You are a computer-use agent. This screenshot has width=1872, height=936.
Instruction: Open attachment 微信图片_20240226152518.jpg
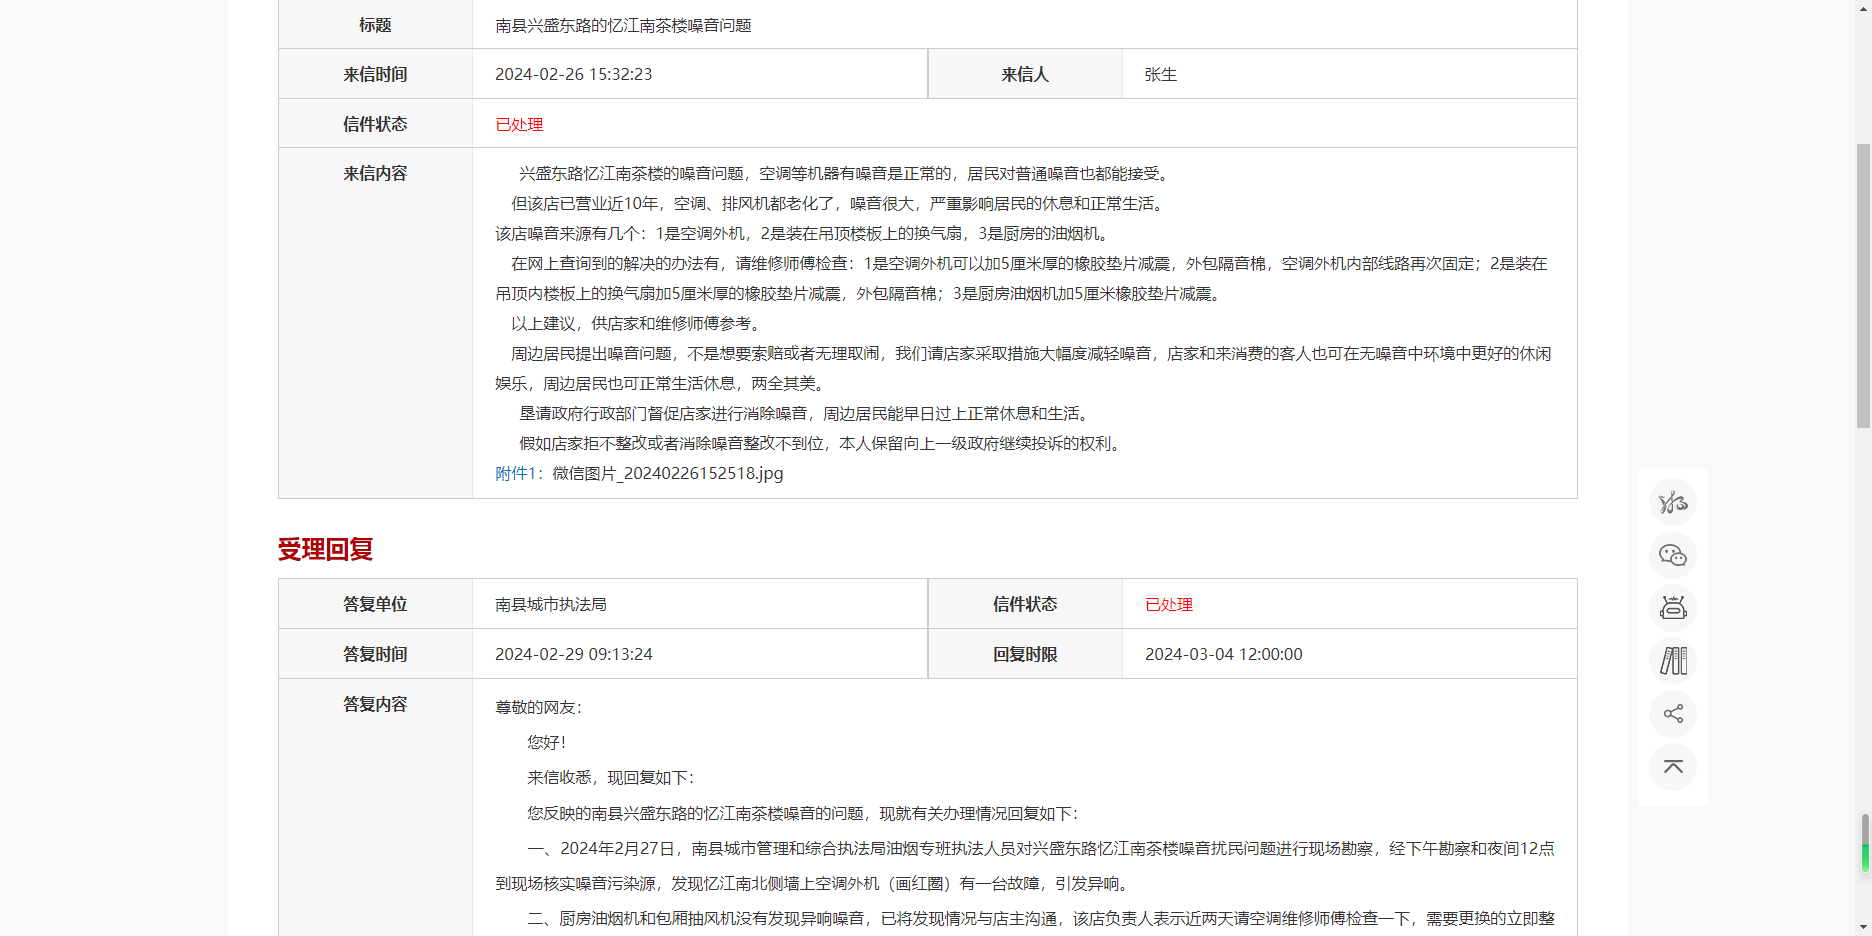coord(667,474)
